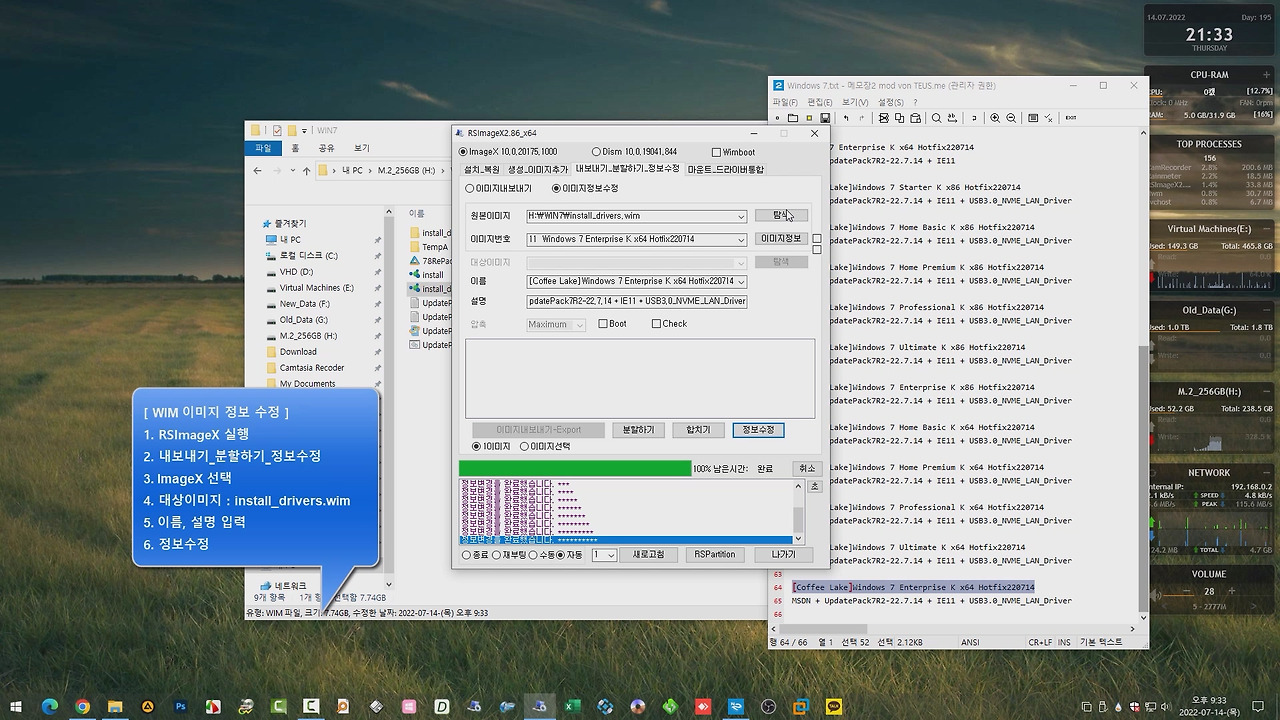Click the green progress bar in RSImageX
1280x720 pixels.
pos(575,468)
